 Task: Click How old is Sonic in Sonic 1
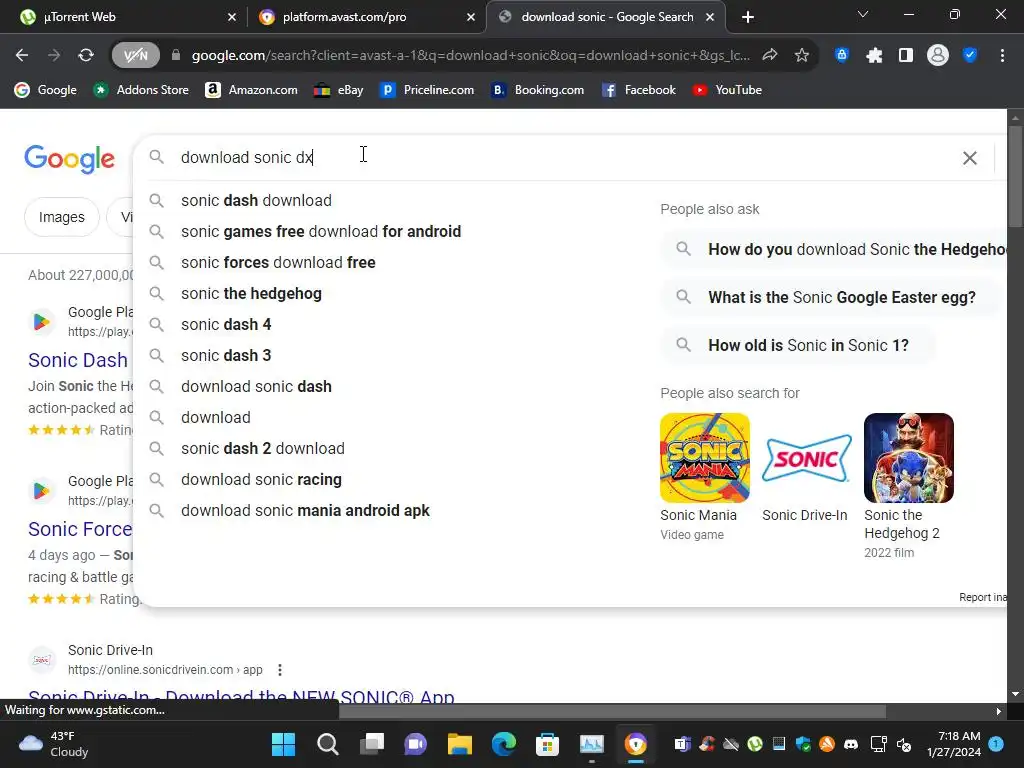(x=798, y=345)
